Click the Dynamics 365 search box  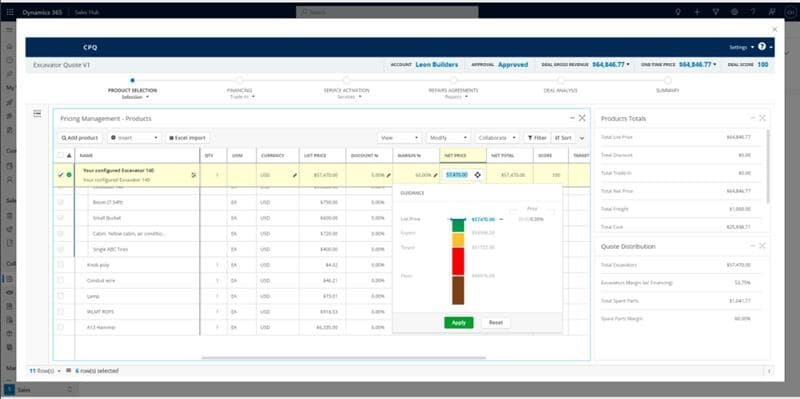point(387,12)
